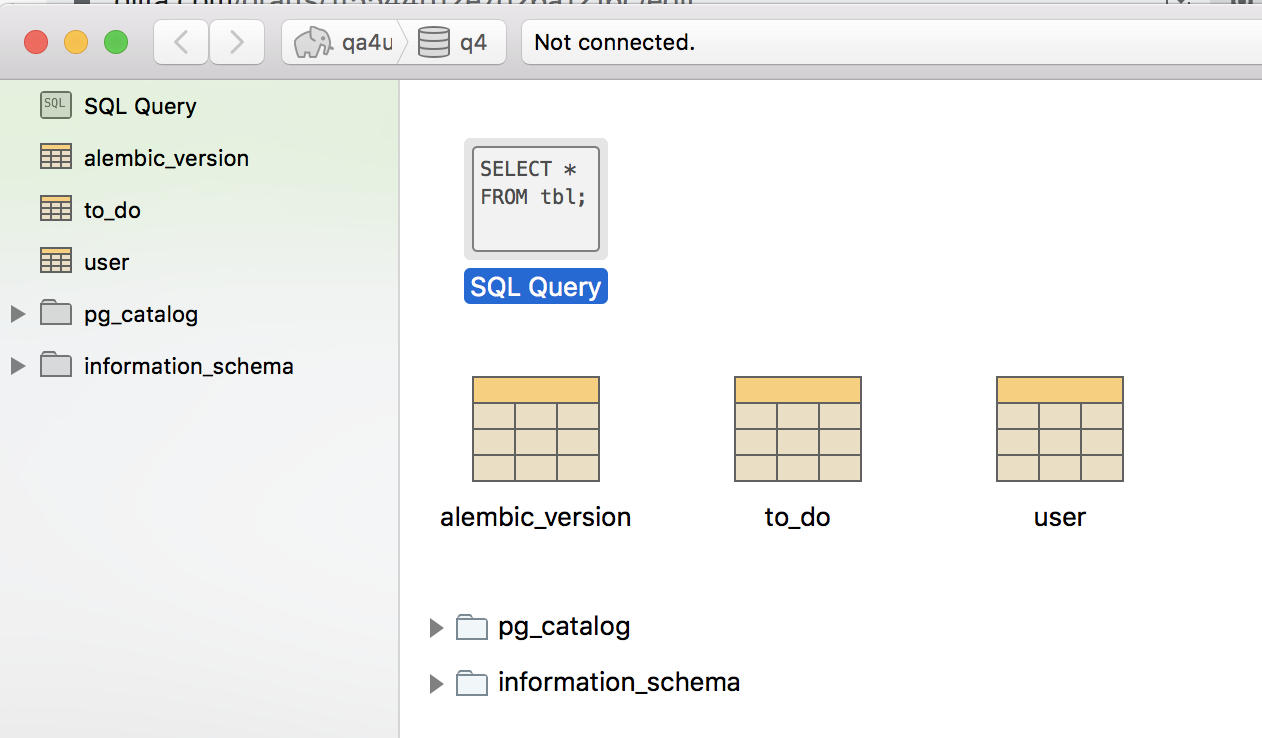The image size is (1262, 738).
Task: Expand the pg_catalog schema in main view
Action: (436, 627)
